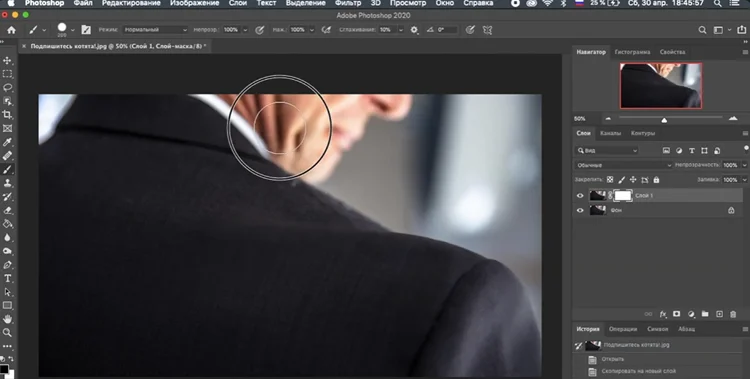Viewport: 750px width, 379px height.
Task: Toggle the layer filtering switch
Action: [746, 149]
